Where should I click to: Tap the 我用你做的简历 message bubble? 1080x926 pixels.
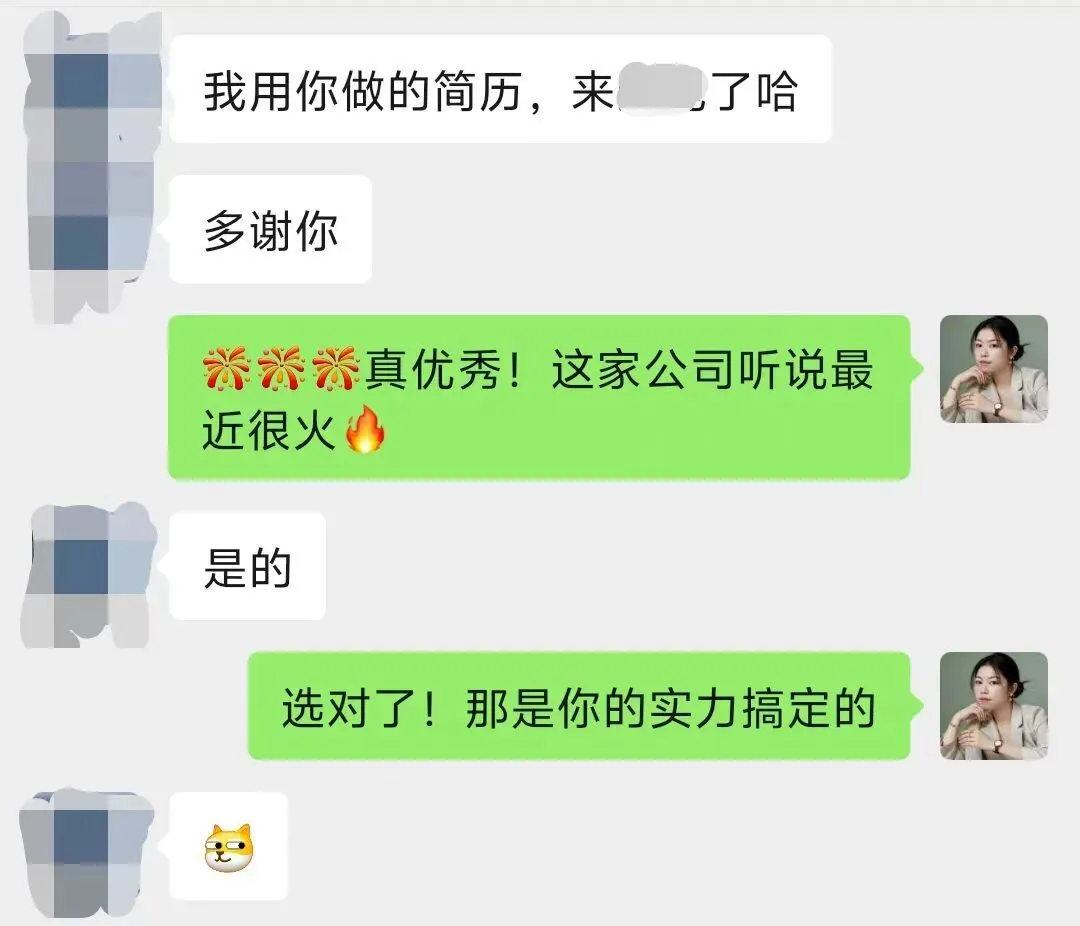(x=501, y=89)
